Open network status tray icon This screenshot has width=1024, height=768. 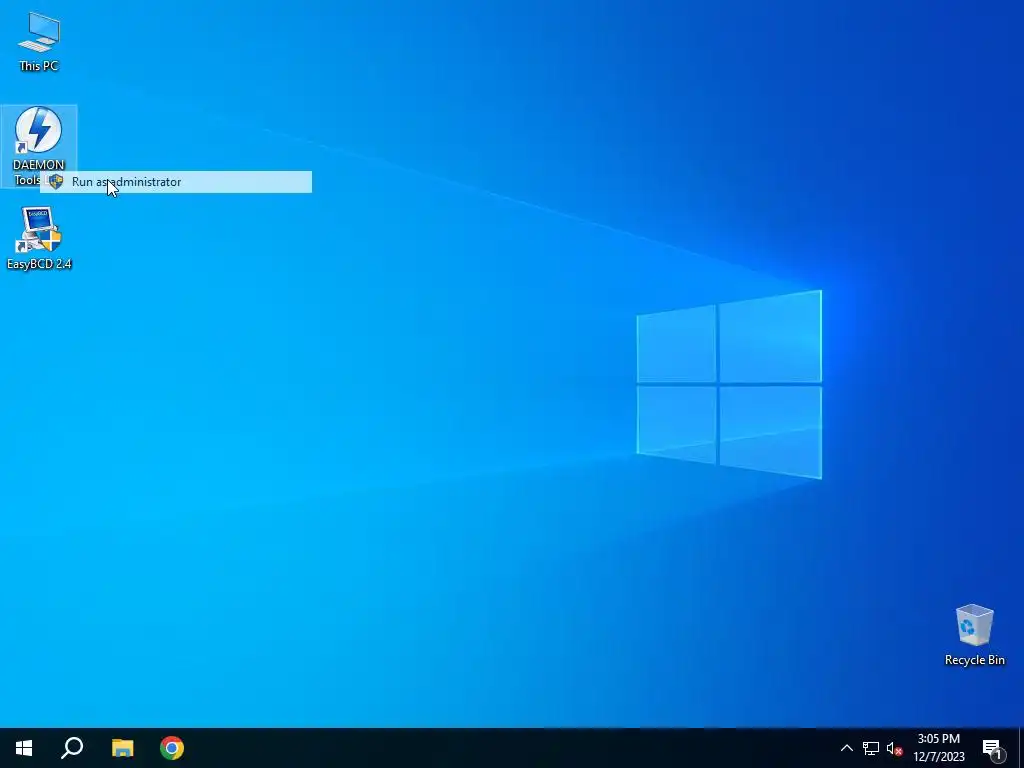[x=871, y=748]
